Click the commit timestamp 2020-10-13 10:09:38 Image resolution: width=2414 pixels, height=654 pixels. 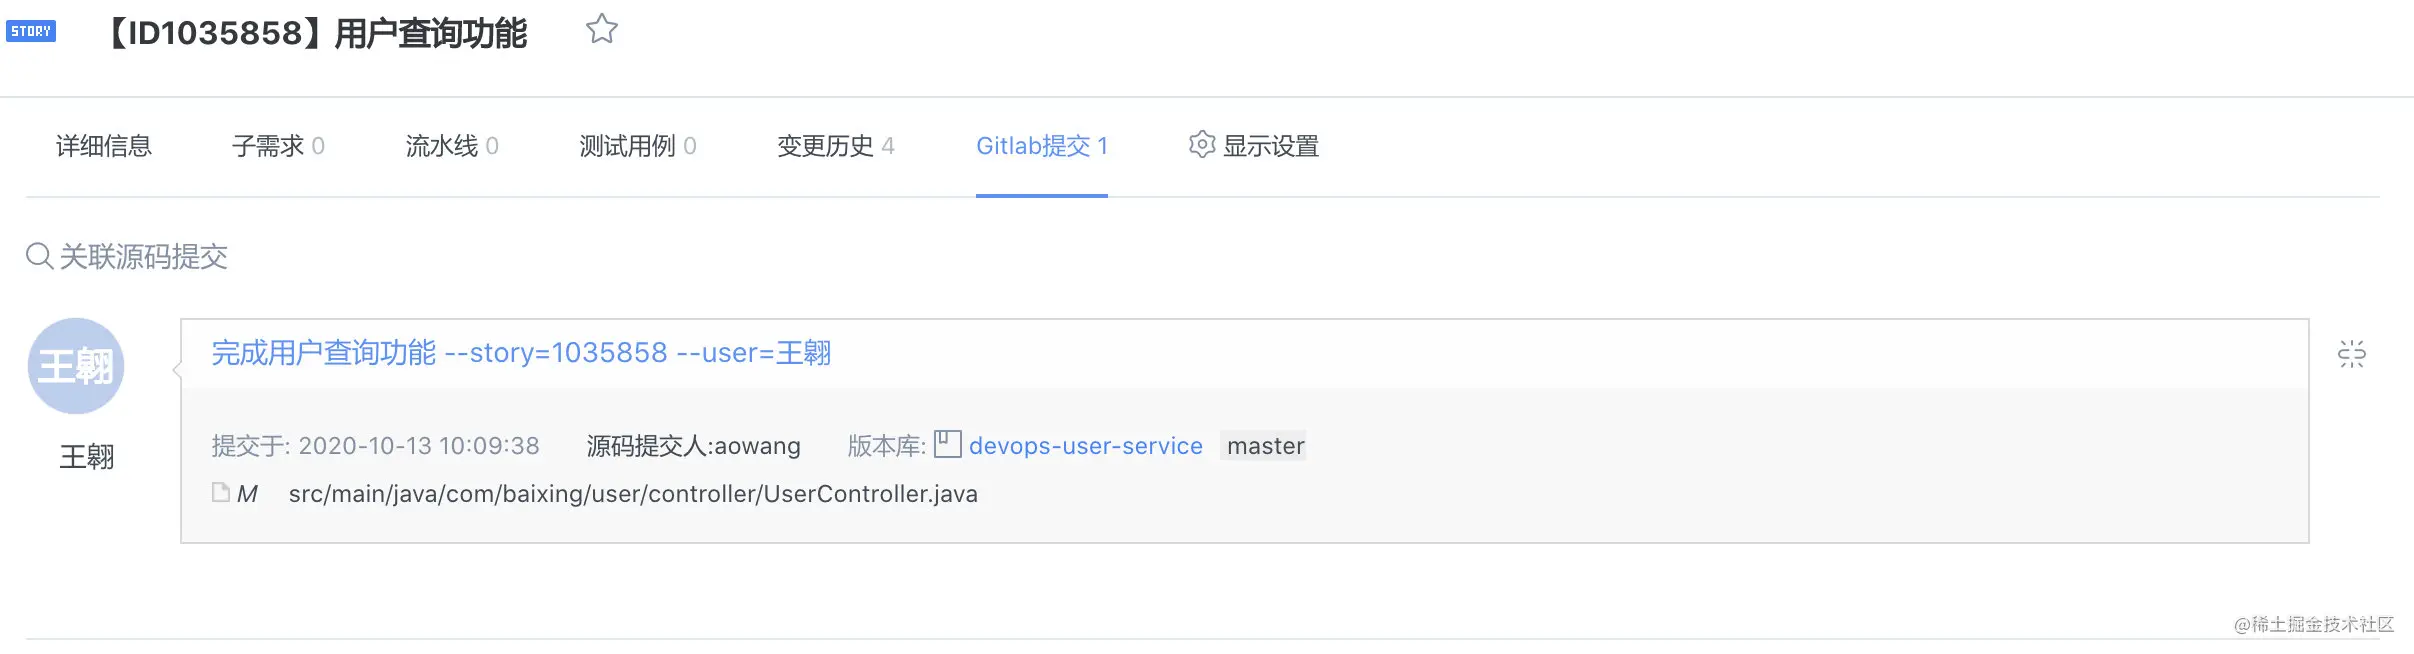(x=419, y=446)
